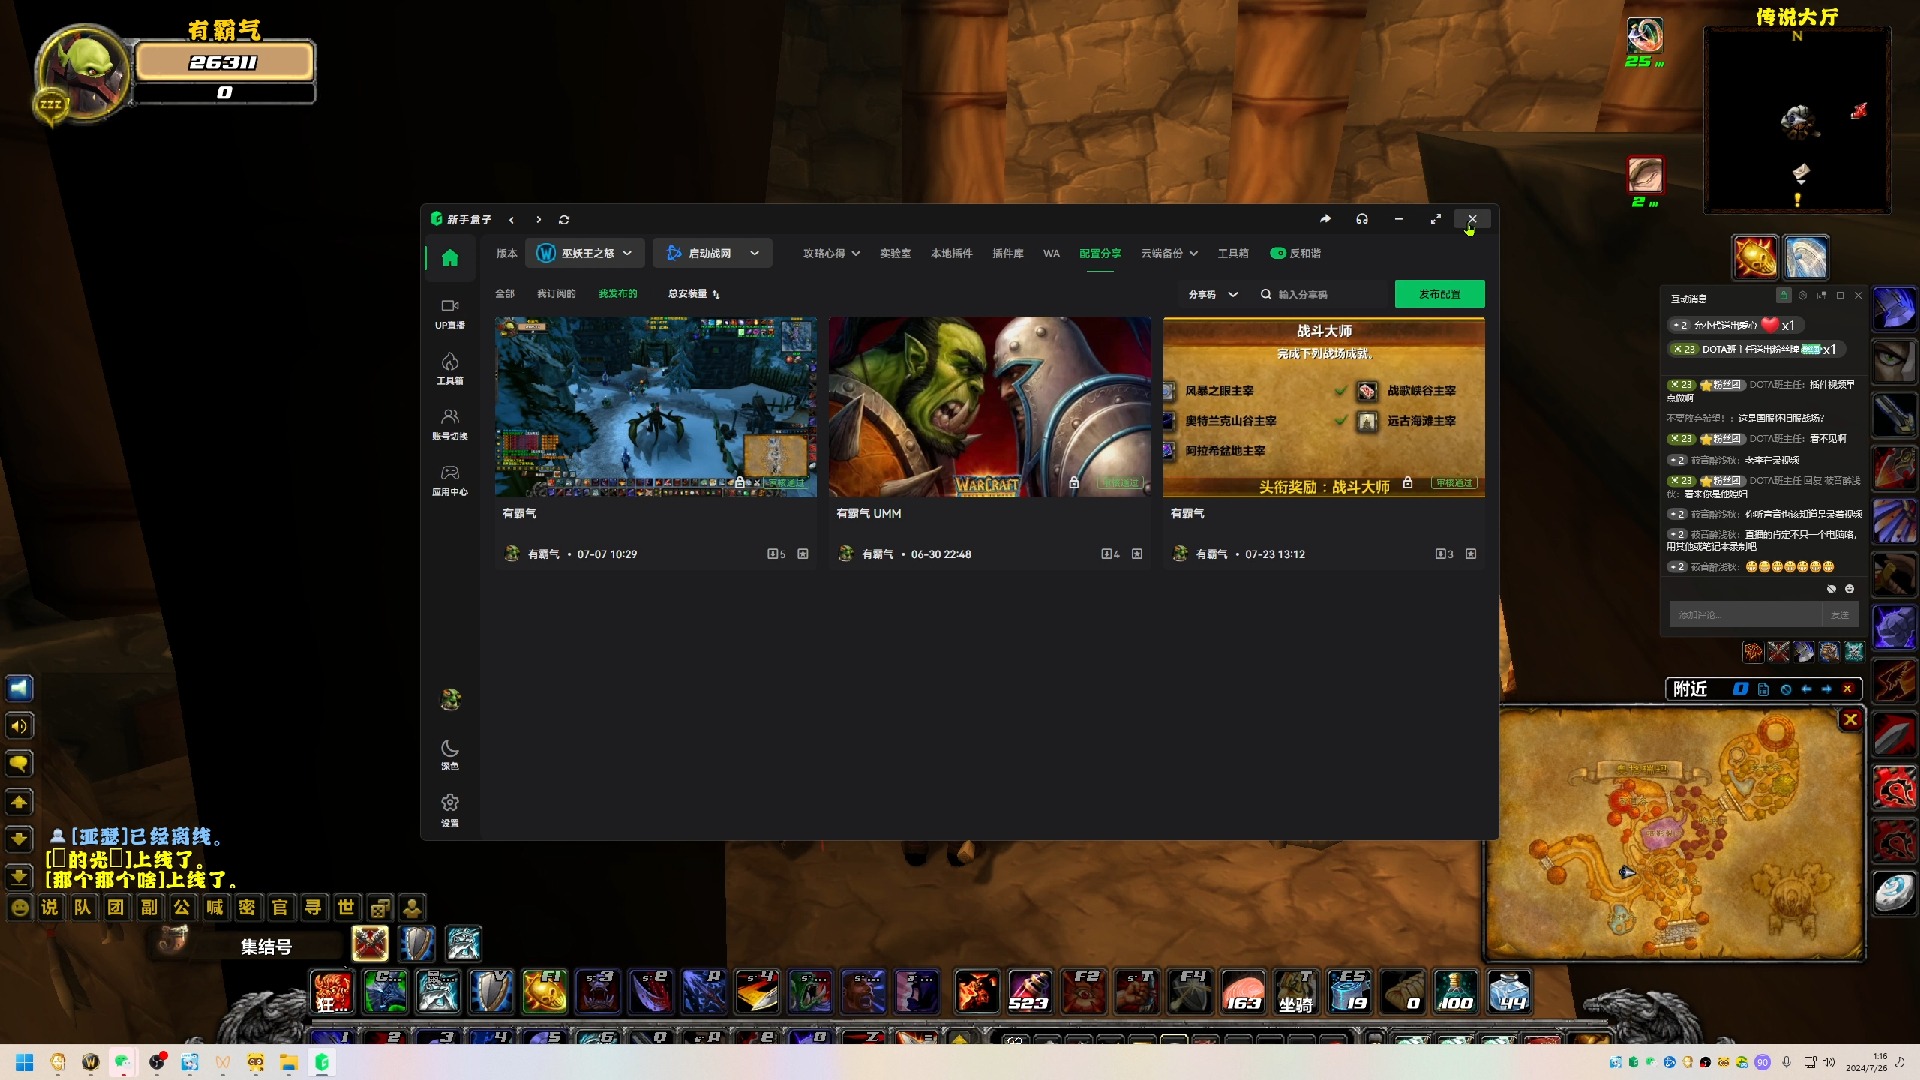Refresh the page with the reload icon
This screenshot has height=1080, width=1920.
click(564, 220)
